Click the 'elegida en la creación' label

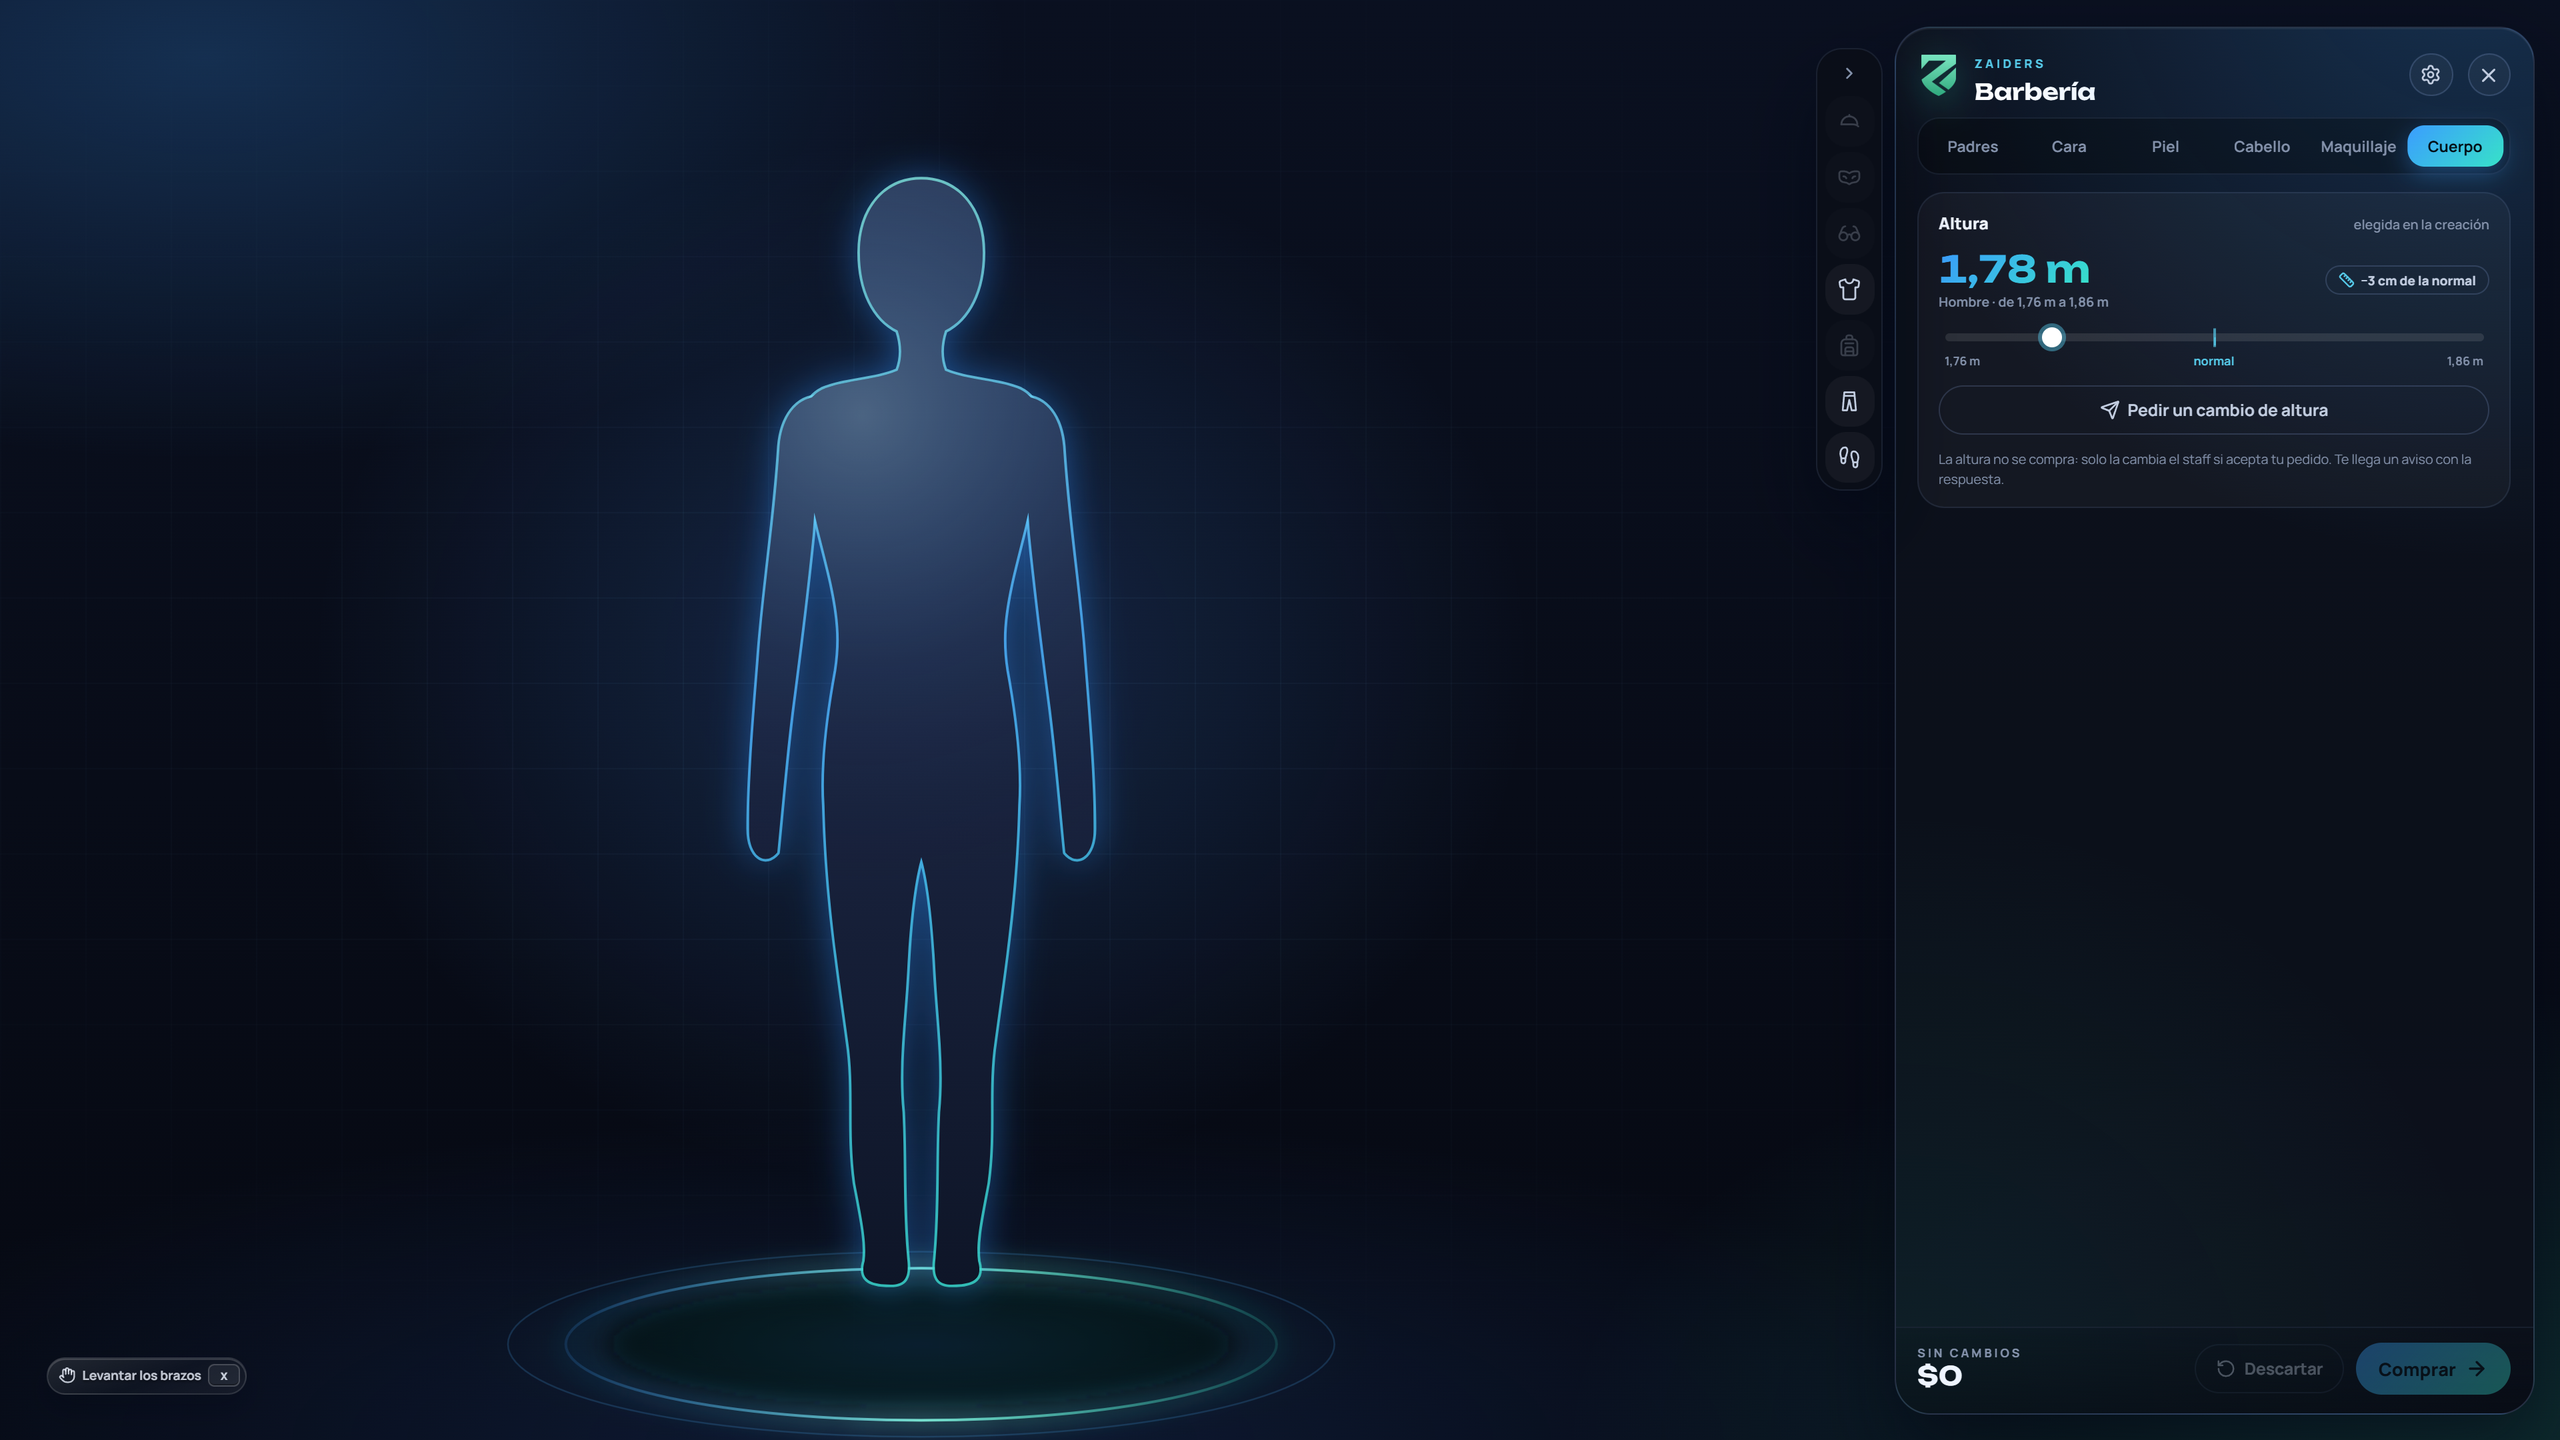[x=2421, y=225]
